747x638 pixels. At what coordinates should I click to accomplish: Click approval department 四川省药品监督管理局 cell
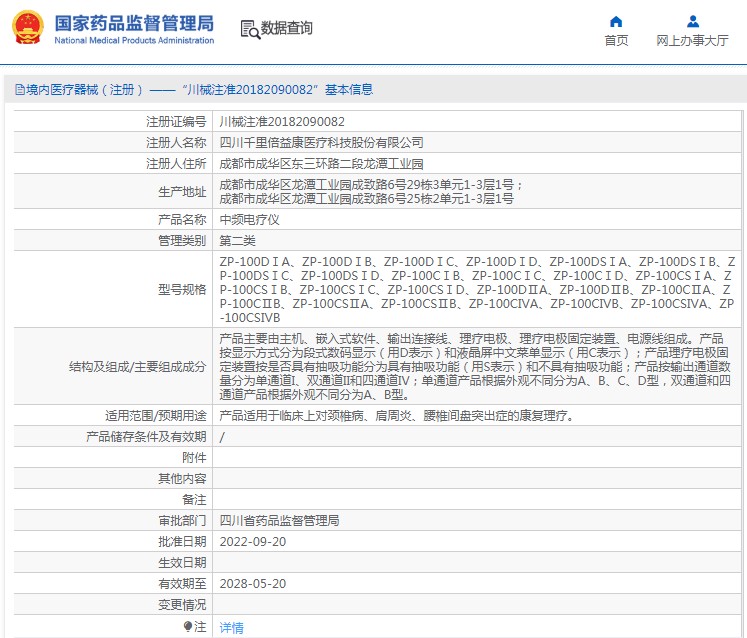click(279, 520)
